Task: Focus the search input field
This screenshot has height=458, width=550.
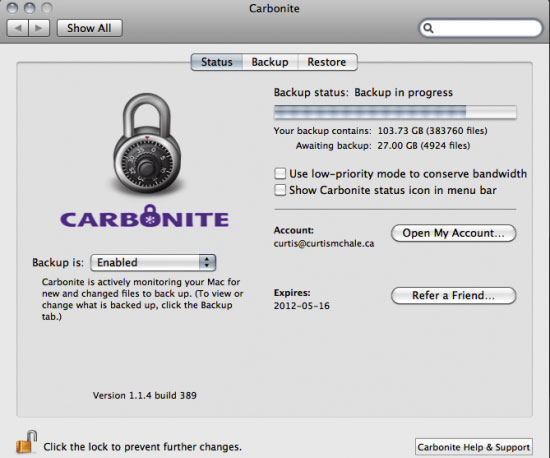Action: [481, 28]
